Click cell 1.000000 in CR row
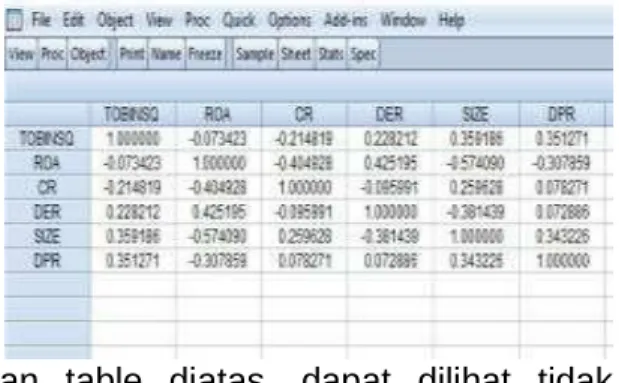Screen dimensions: 619x383 click(304, 188)
